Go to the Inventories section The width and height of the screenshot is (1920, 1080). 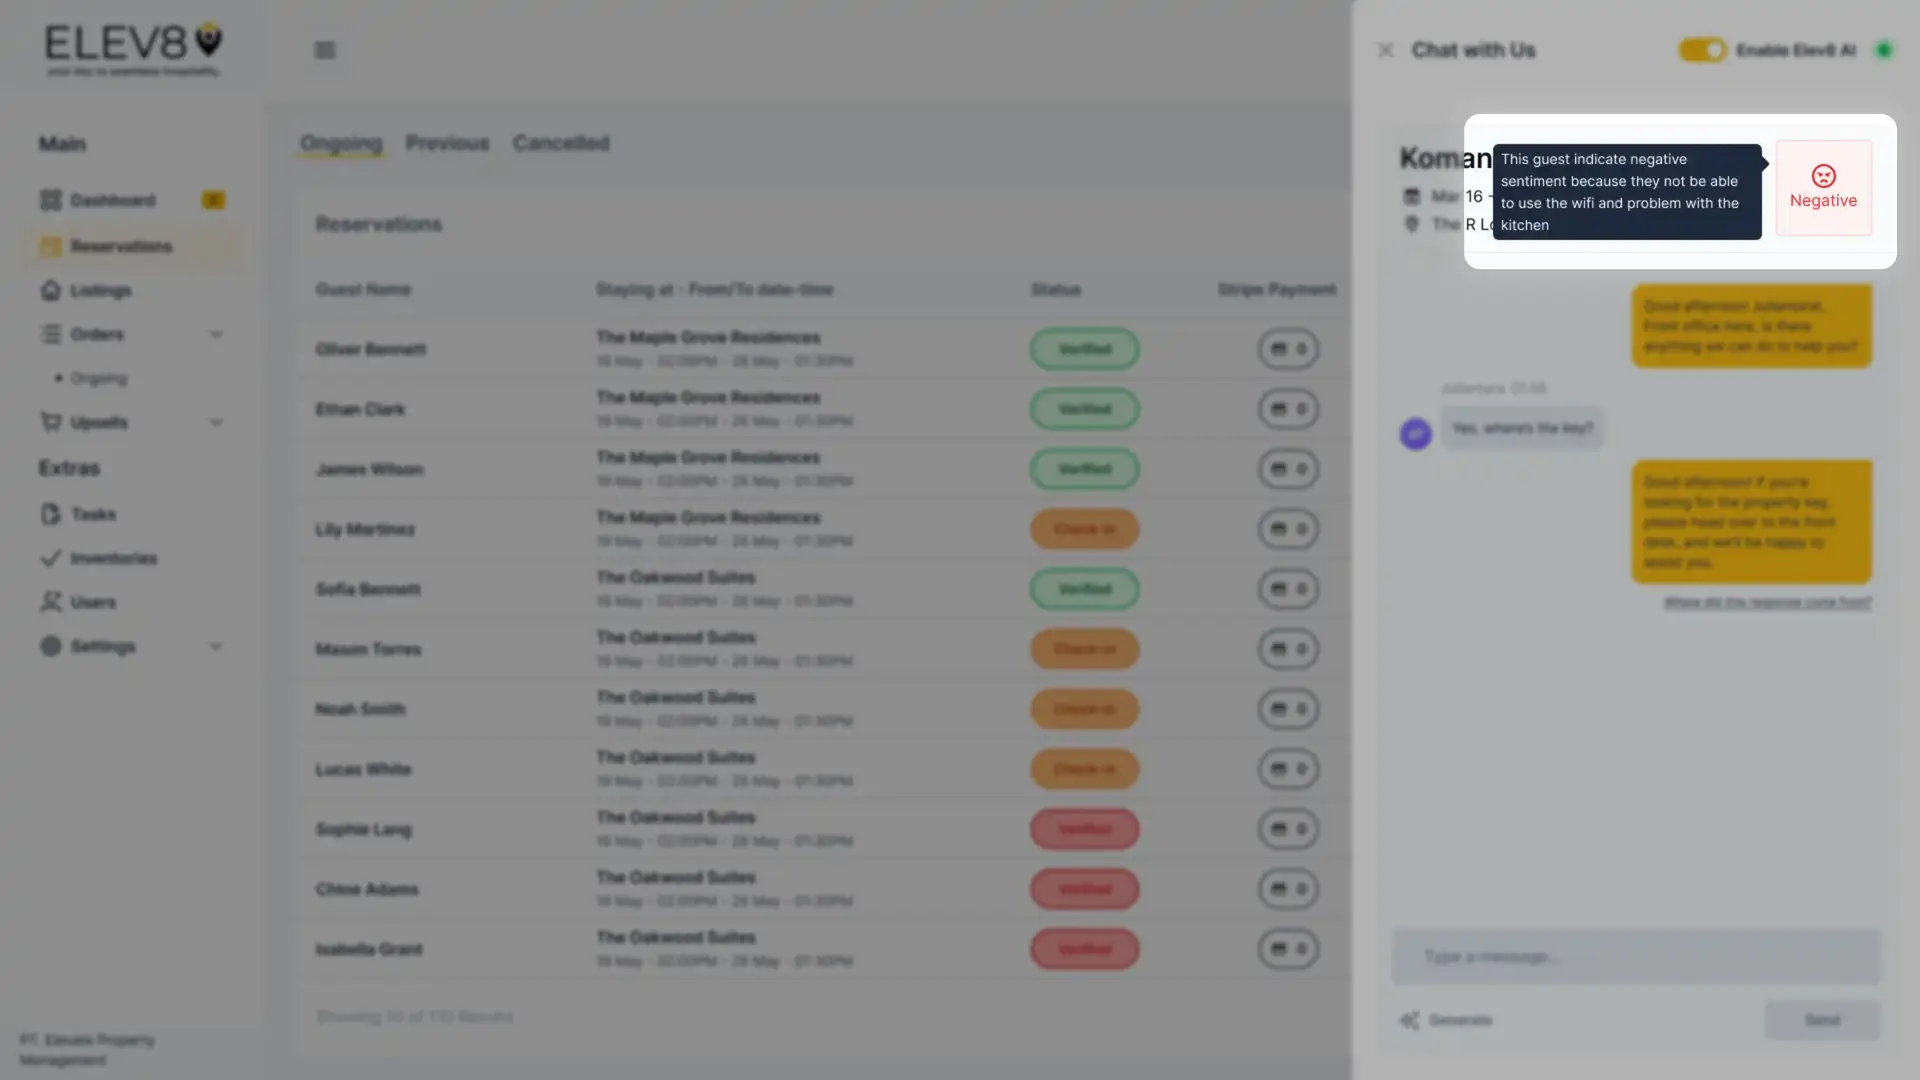click(x=113, y=558)
